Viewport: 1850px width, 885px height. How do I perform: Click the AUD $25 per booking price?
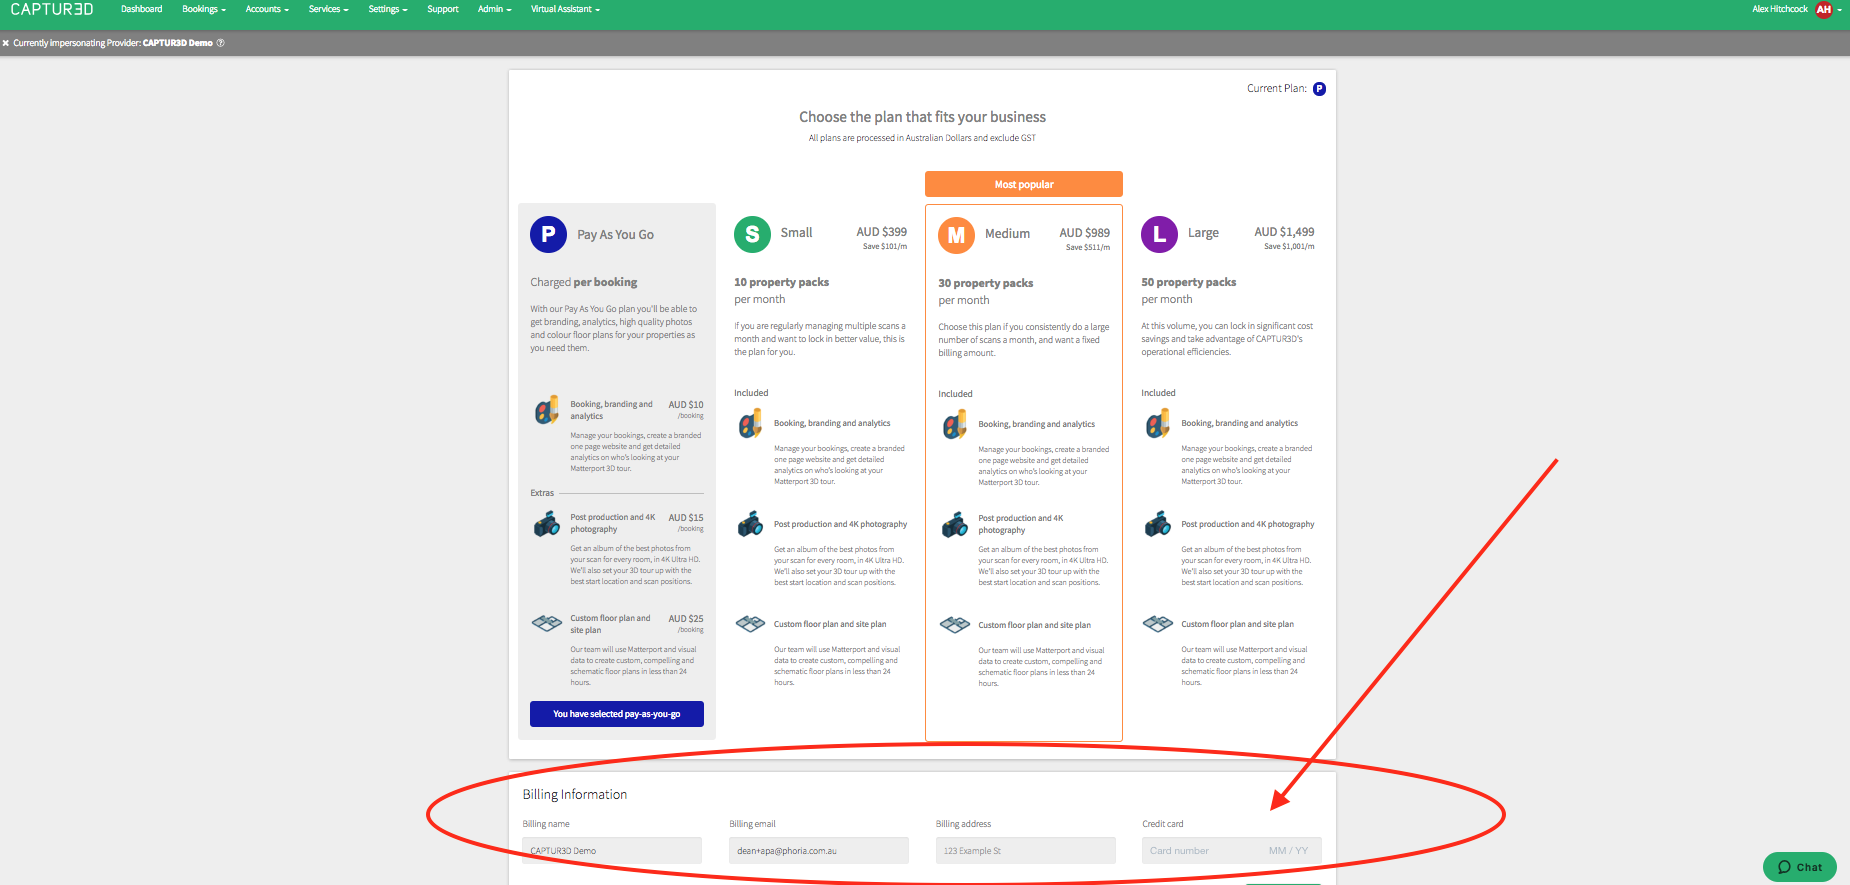click(686, 619)
